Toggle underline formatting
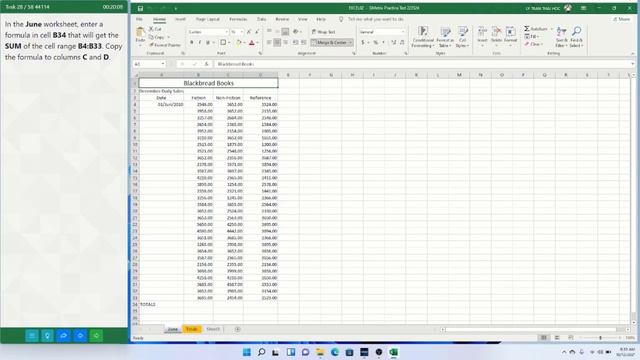The height and width of the screenshot is (360, 640). click(208, 42)
